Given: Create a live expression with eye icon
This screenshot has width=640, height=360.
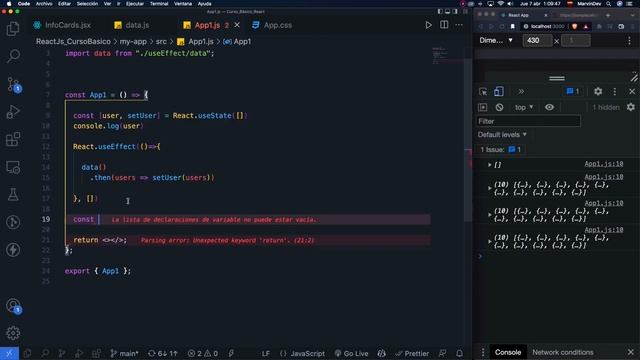Looking at the screenshot, I should click(549, 107).
